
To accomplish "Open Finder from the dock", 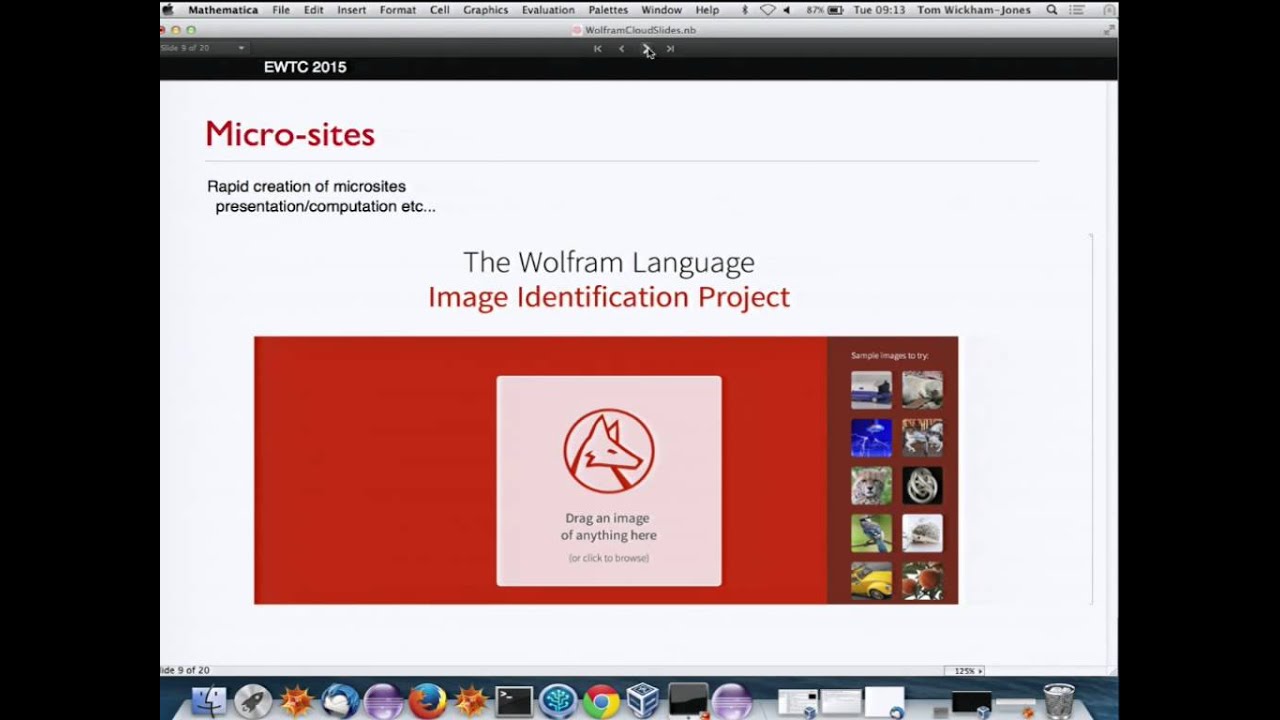I will [x=209, y=701].
